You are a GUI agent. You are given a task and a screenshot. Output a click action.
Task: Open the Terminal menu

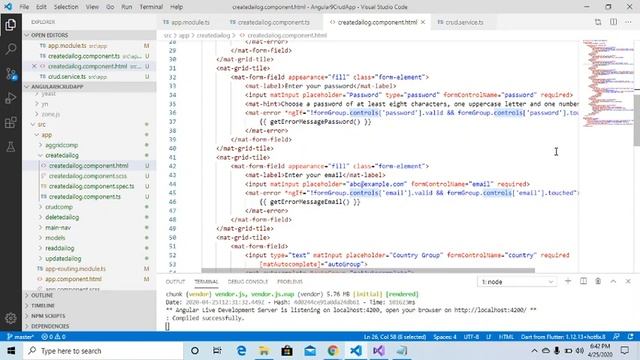(x=151, y=7)
